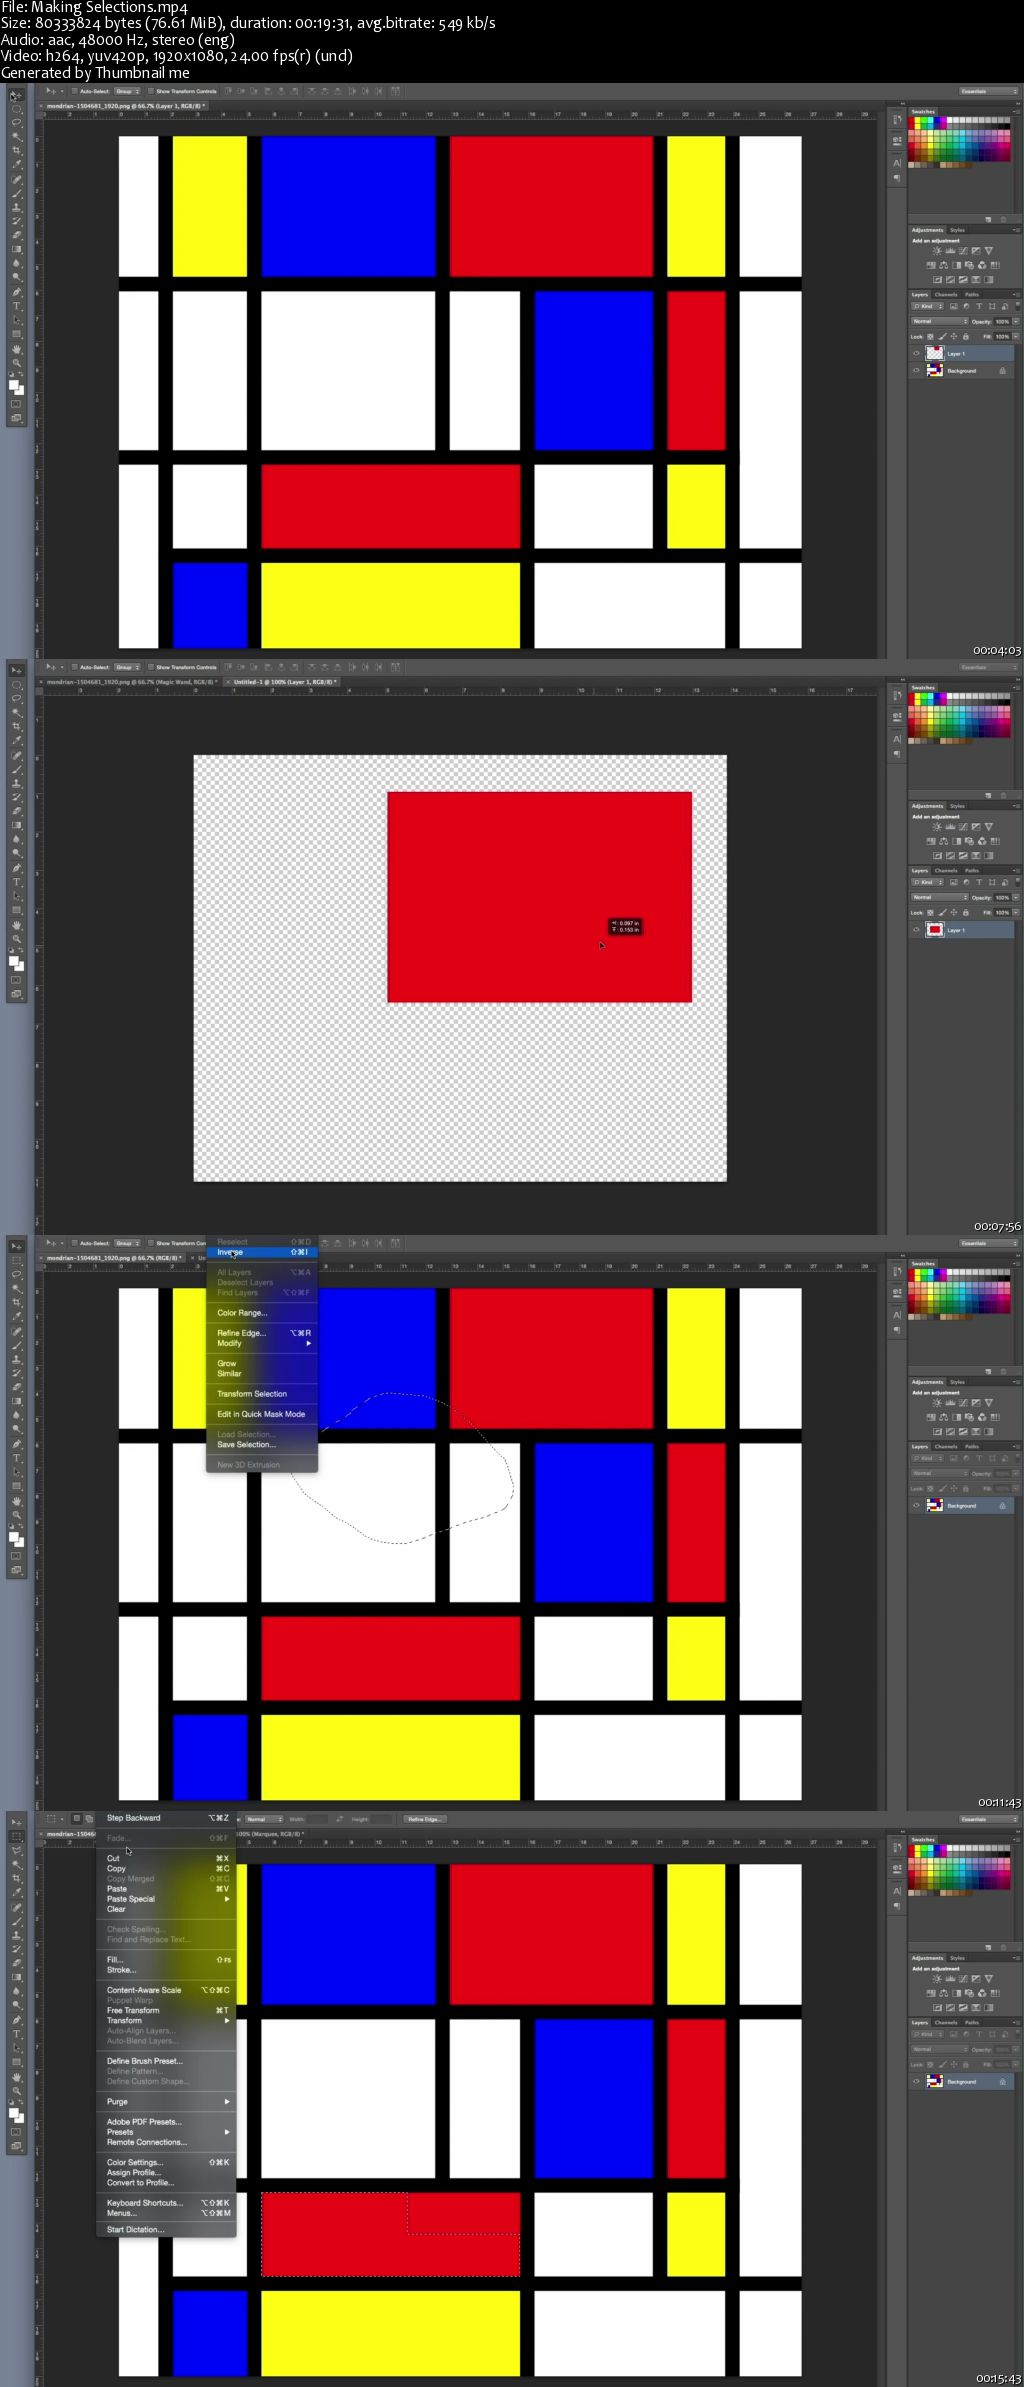The image size is (1024, 2387).
Task: Select the Type tool in the 00:04:03 frame
Action: pyautogui.click(x=16, y=305)
